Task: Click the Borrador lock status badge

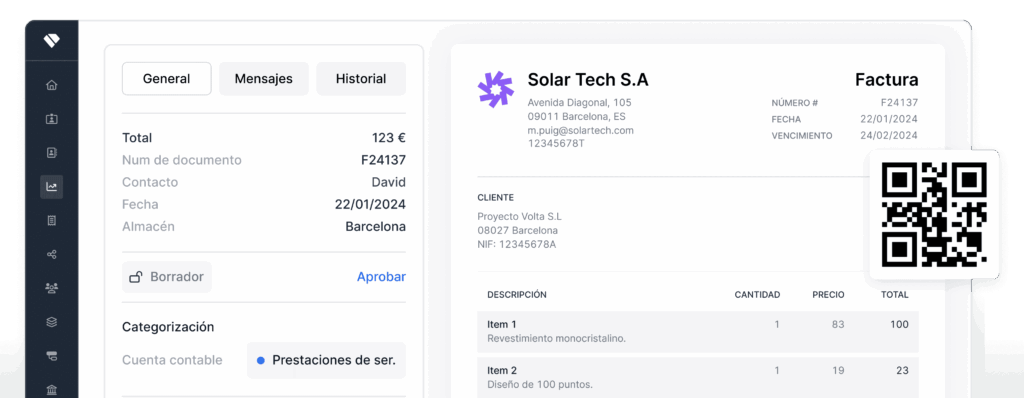Action: 167,277
